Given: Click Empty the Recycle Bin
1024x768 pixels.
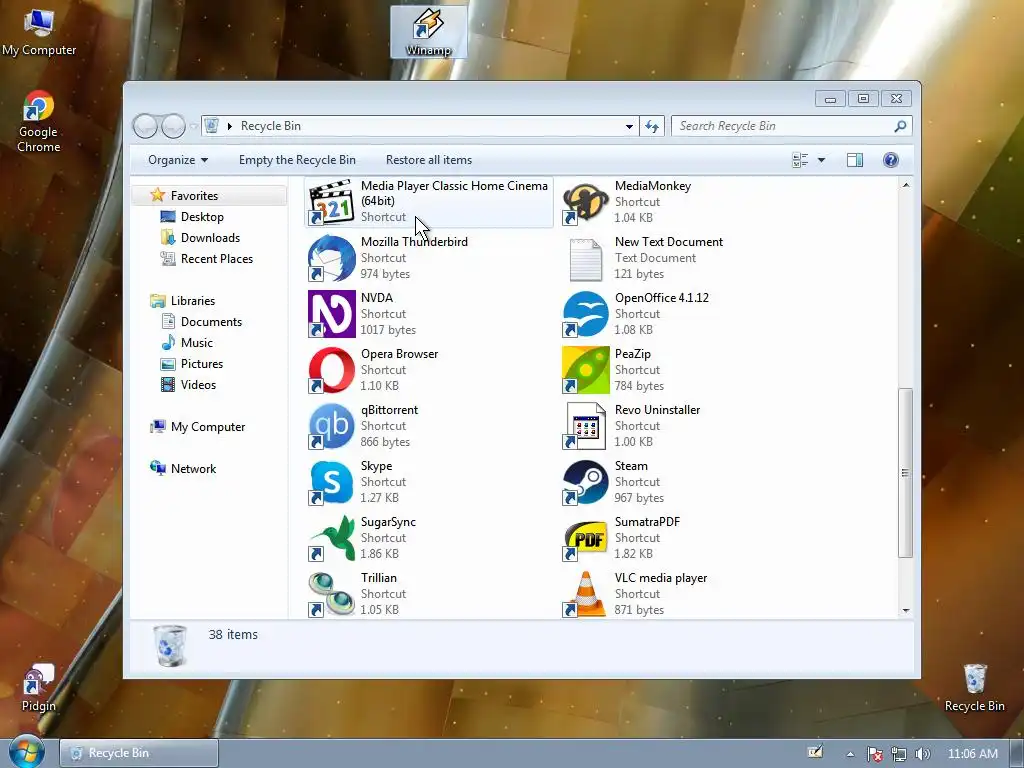Looking at the screenshot, I should click(297, 160).
